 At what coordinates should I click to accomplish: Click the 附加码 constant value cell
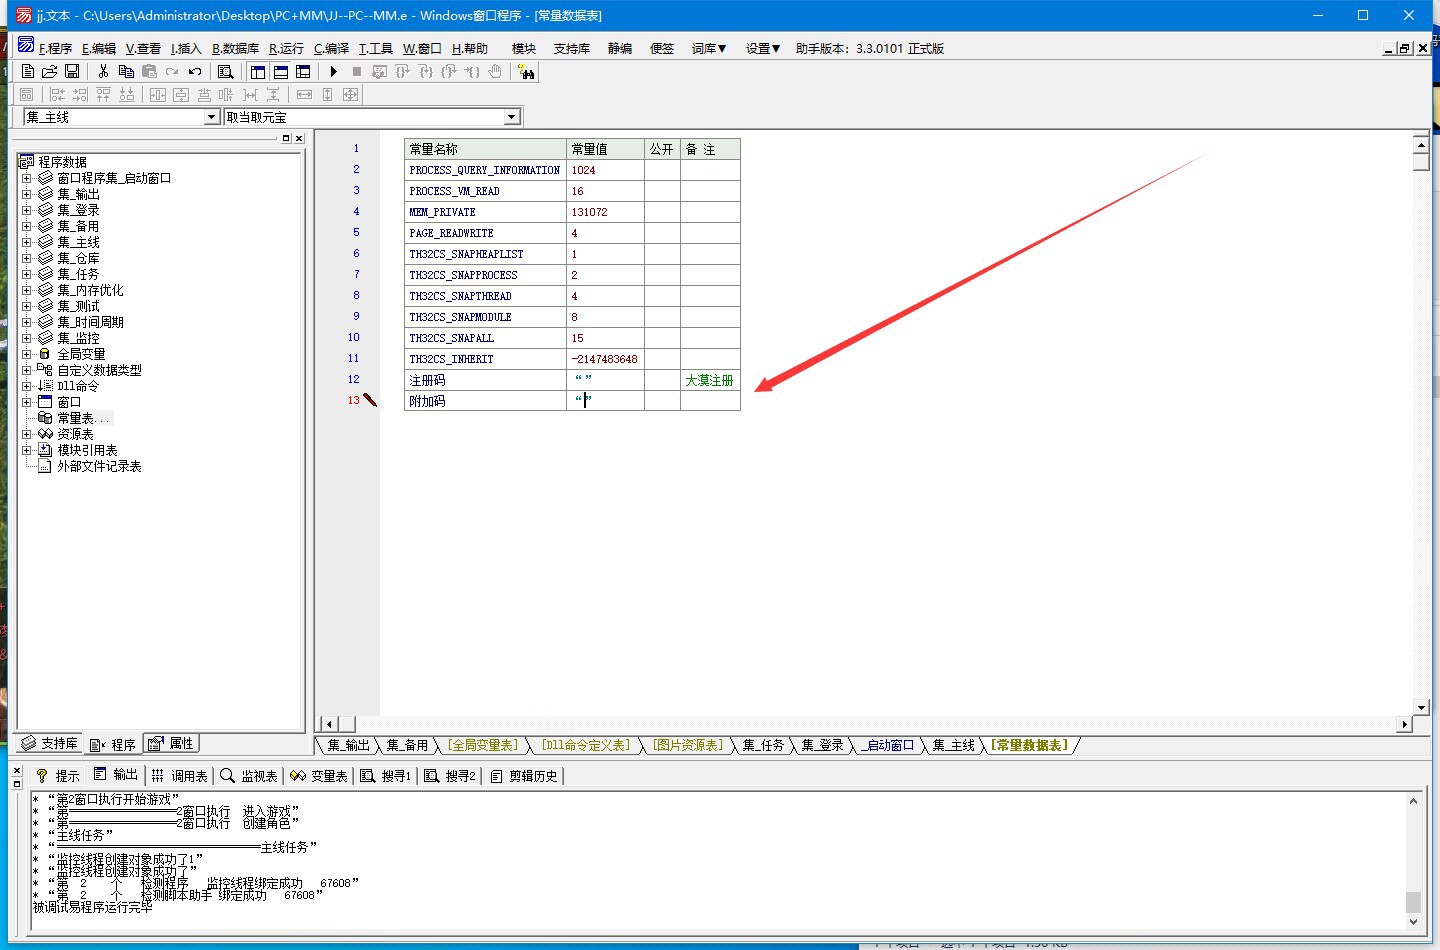605,401
